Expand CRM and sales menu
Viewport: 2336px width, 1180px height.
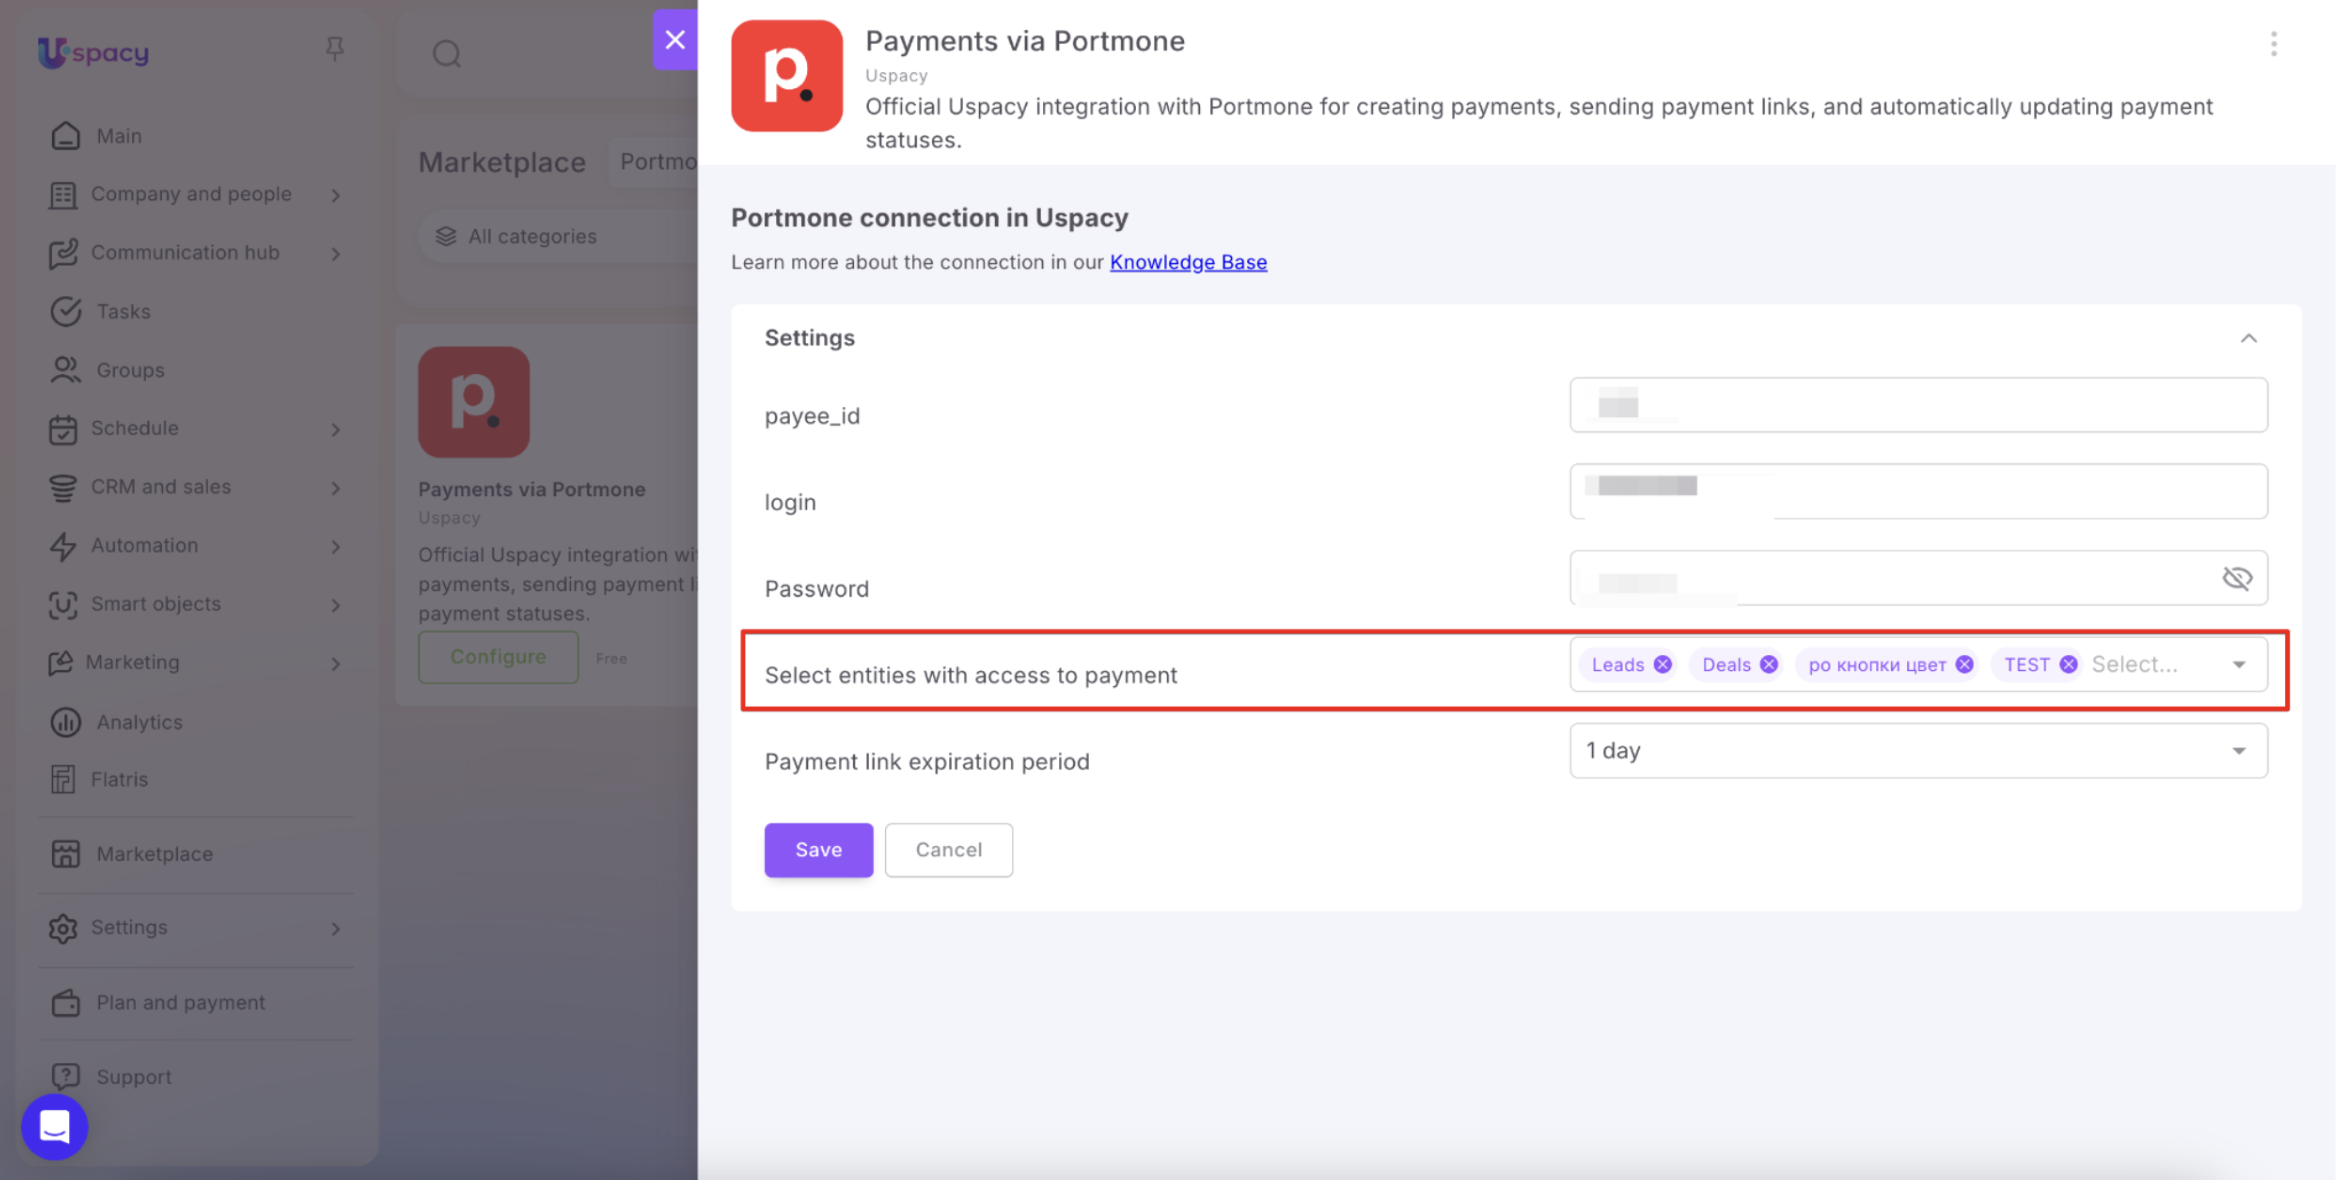195,487
